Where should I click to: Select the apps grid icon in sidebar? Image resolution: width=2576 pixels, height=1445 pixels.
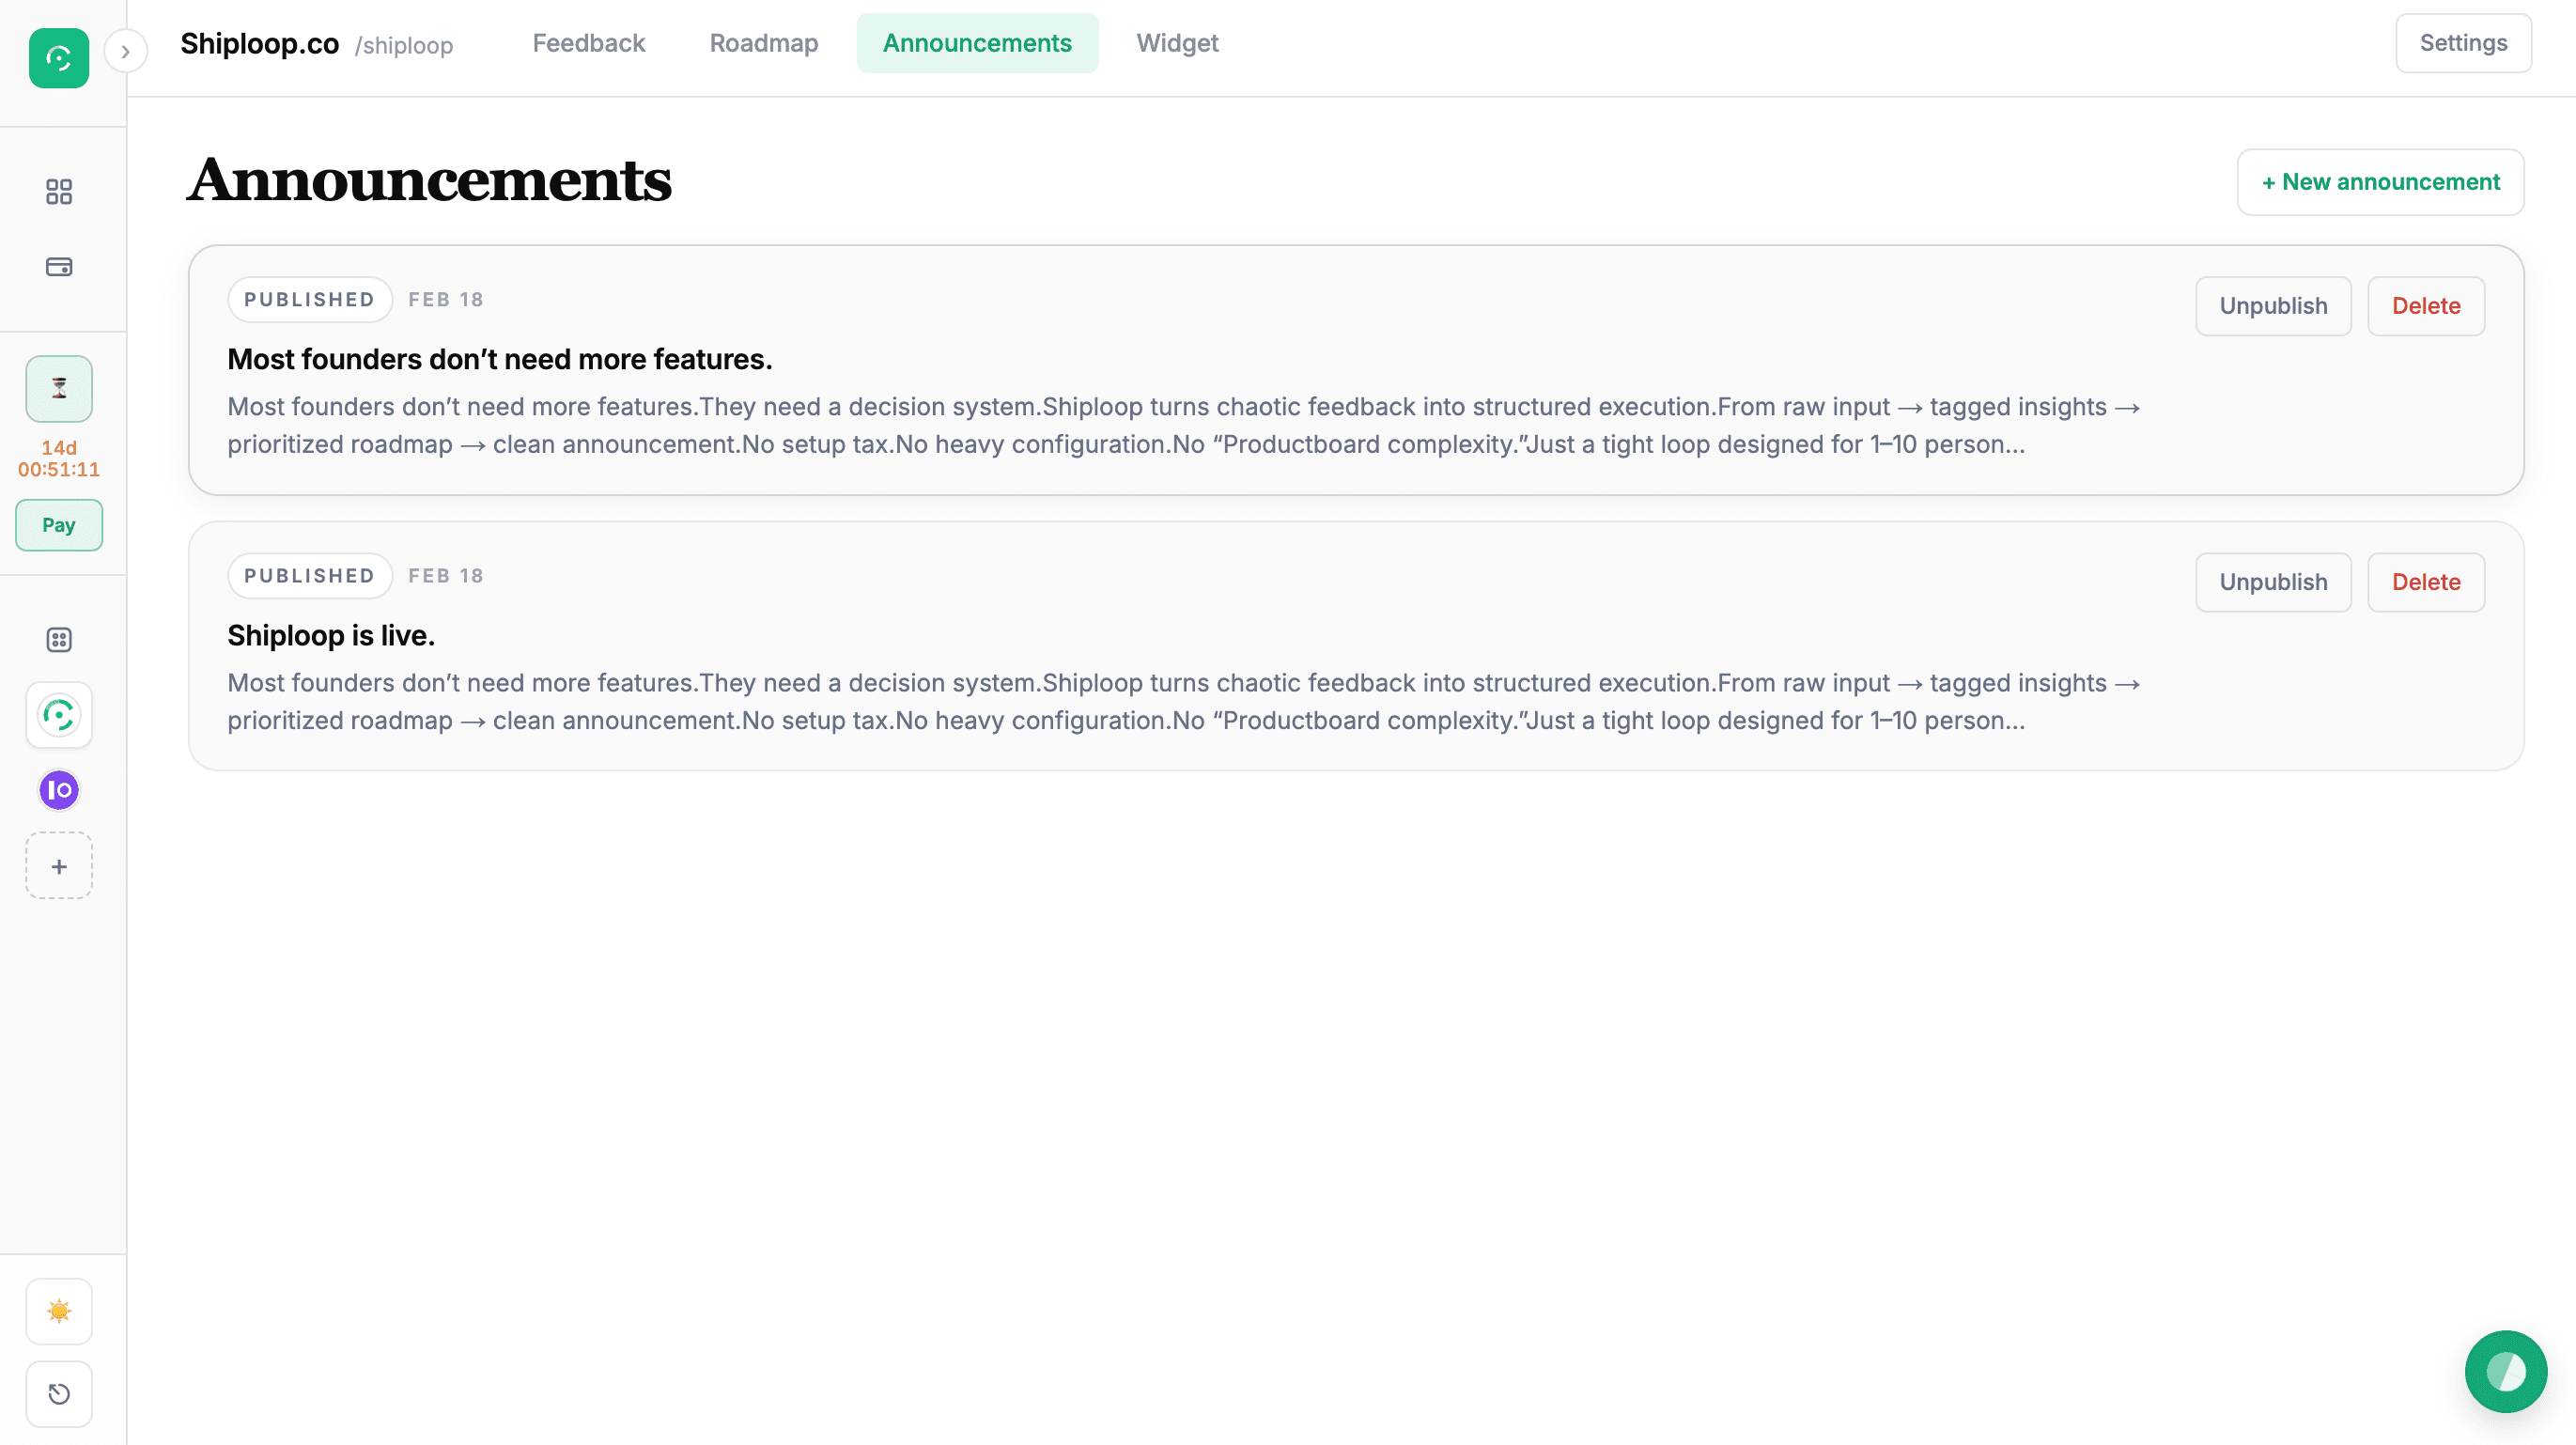click(58, 639)
